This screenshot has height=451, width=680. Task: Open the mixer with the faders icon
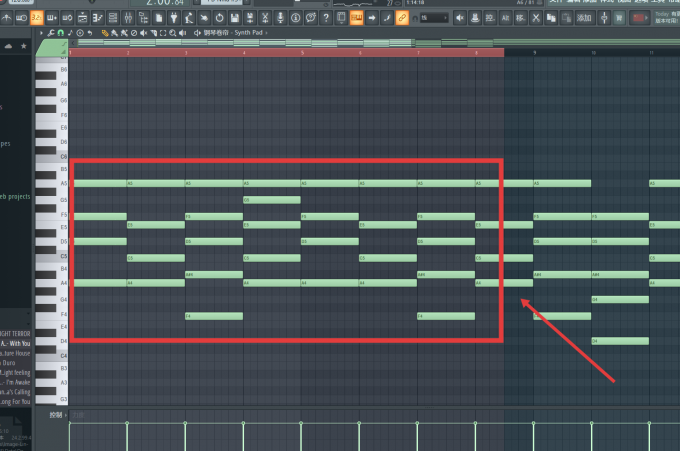point(128,18)
